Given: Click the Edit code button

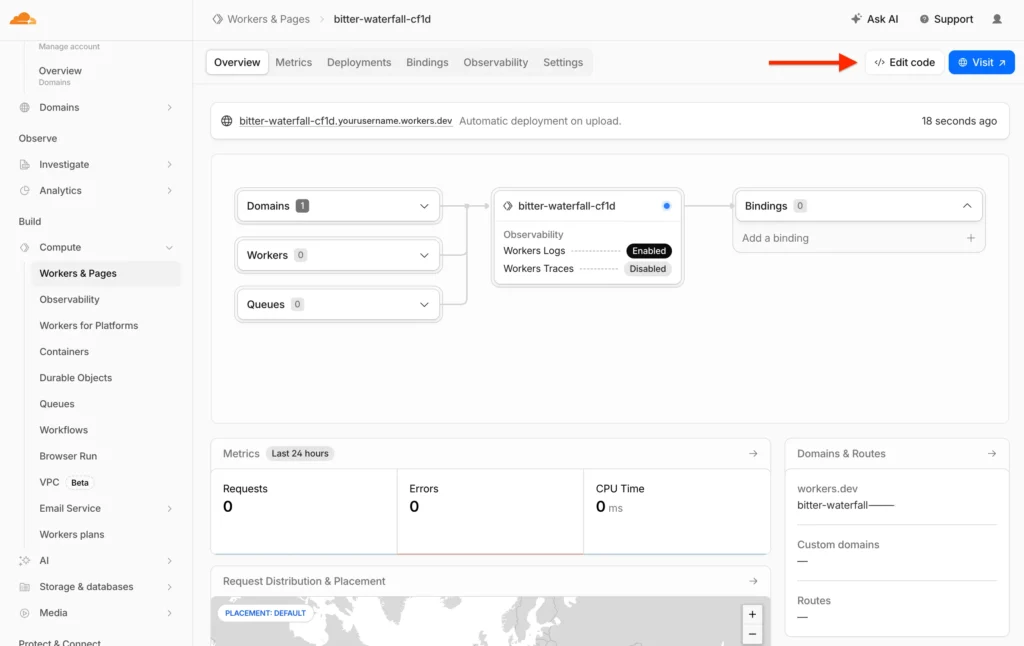Looking at the screenshot, I should [x=904, y=62].
